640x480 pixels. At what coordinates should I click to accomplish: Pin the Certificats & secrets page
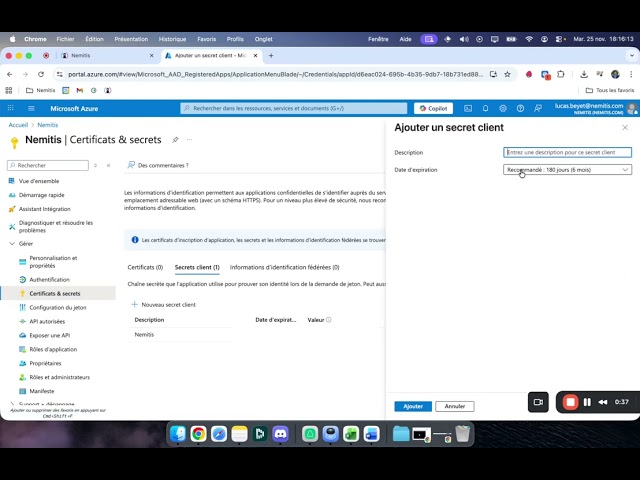pos(175,140)
